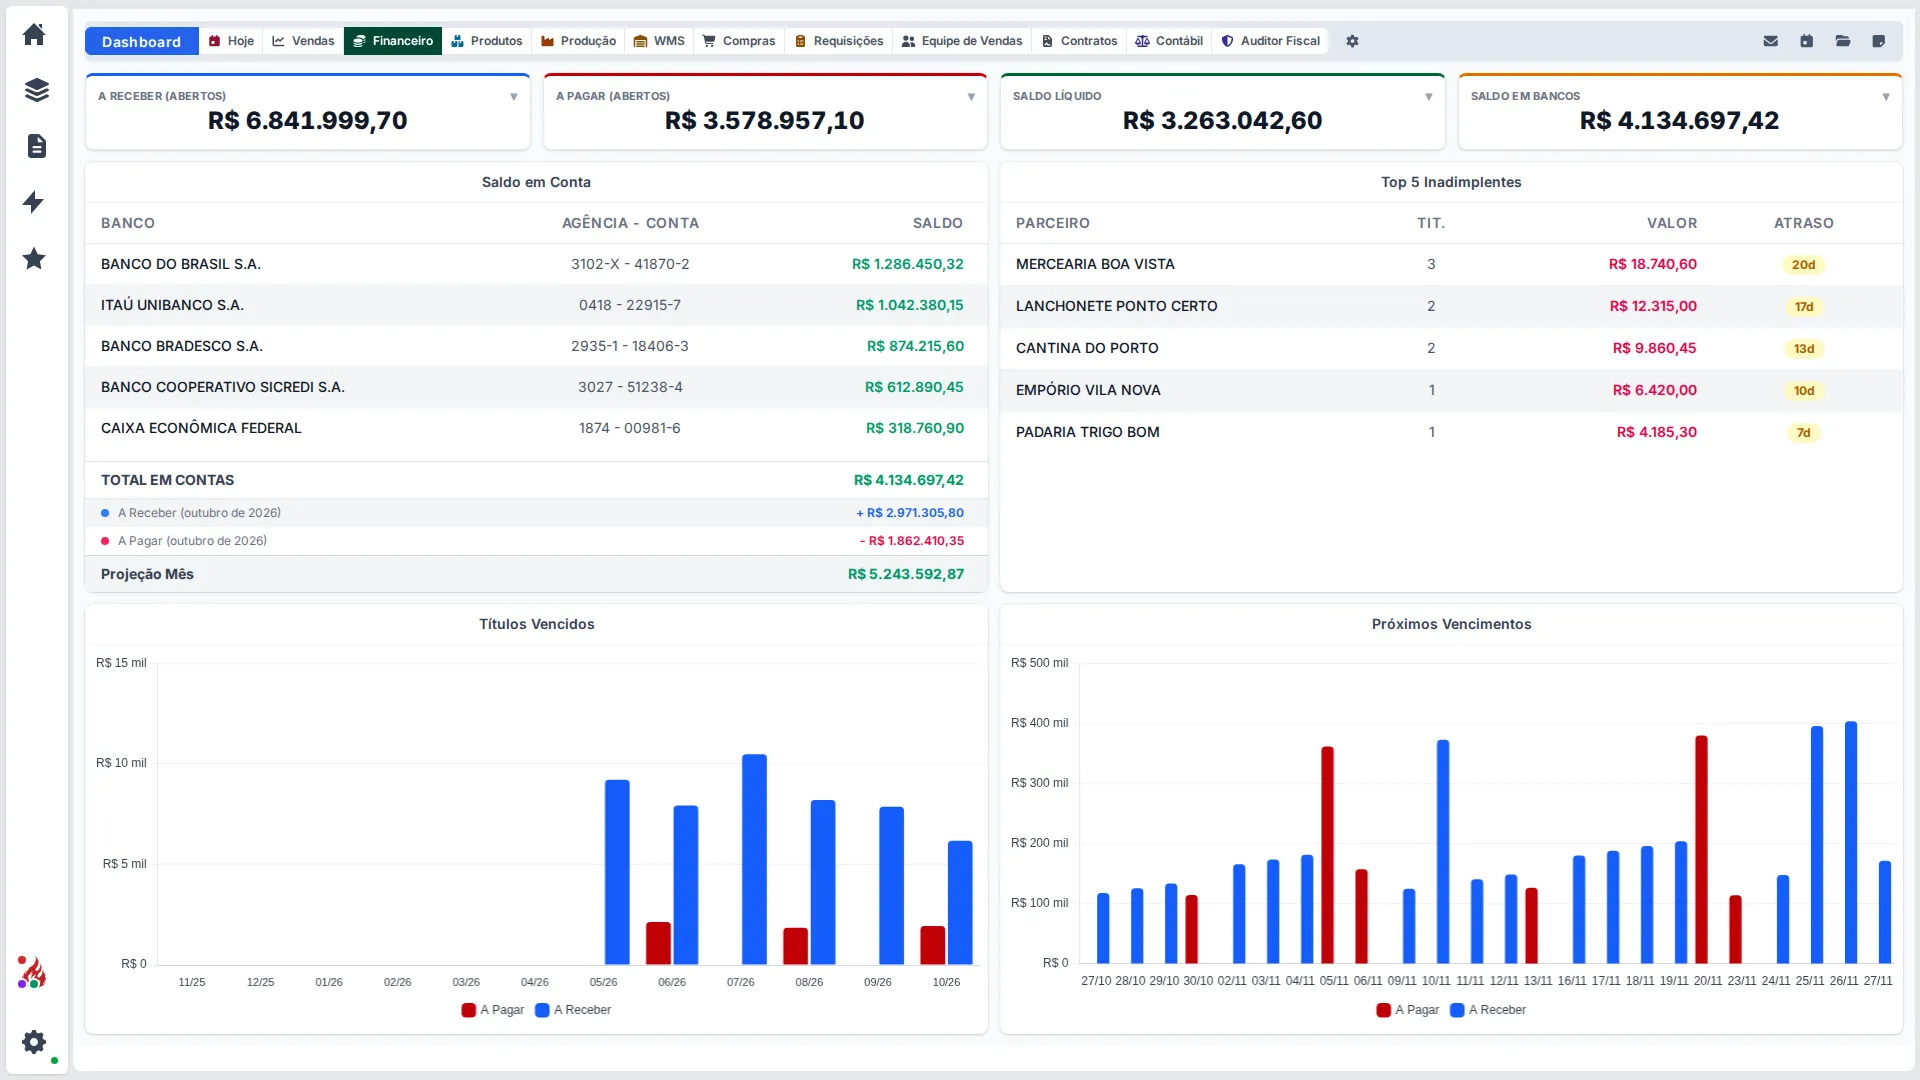The width and height of the screenshot is (1920, 1080).
Task: Click the Total em Contas value R$ 4.134.697,42
Action: [908, 480]
